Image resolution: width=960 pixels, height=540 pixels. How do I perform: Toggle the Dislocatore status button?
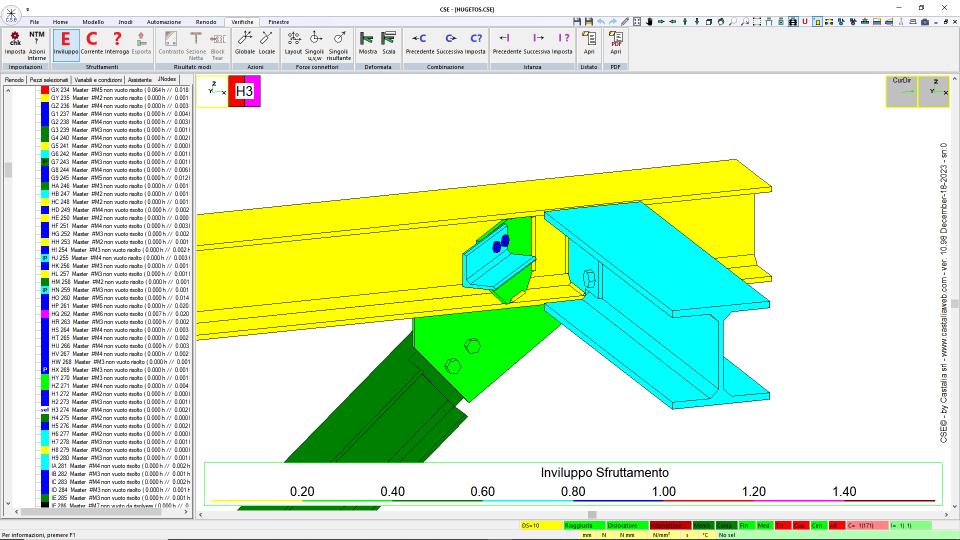click(627, 526)
